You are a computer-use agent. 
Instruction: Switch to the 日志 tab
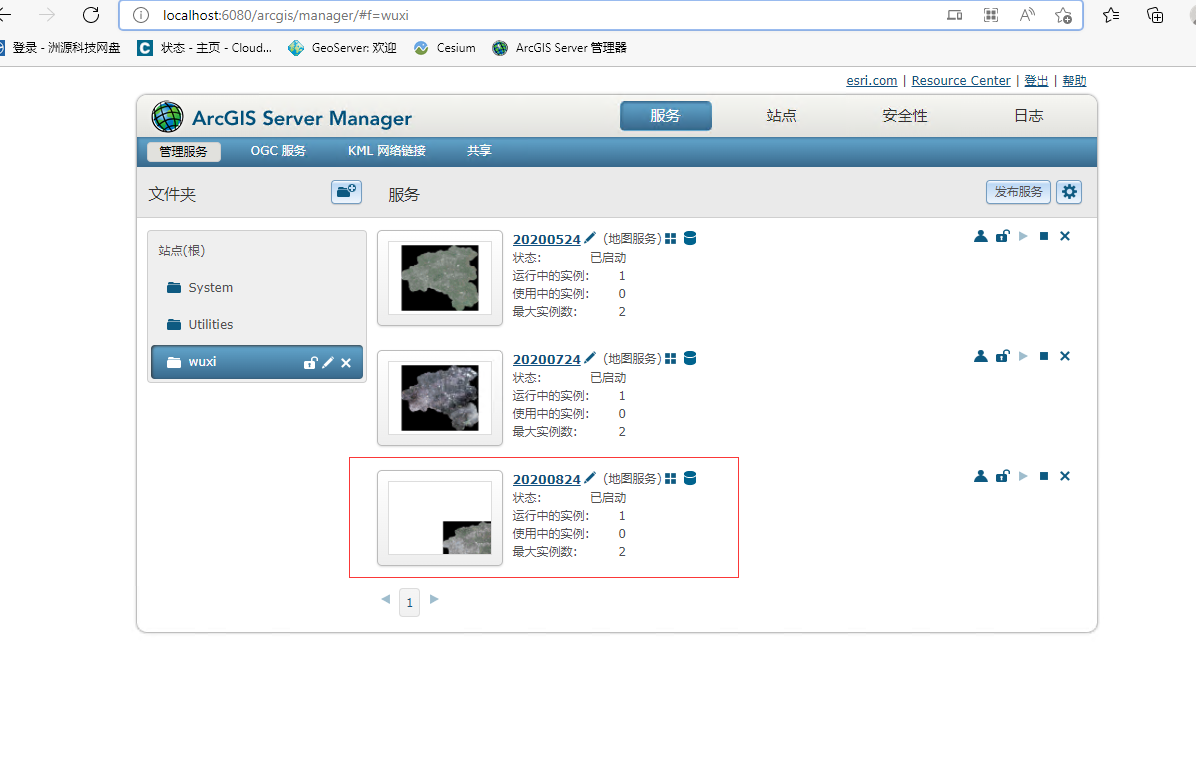tap(1028, 116)
